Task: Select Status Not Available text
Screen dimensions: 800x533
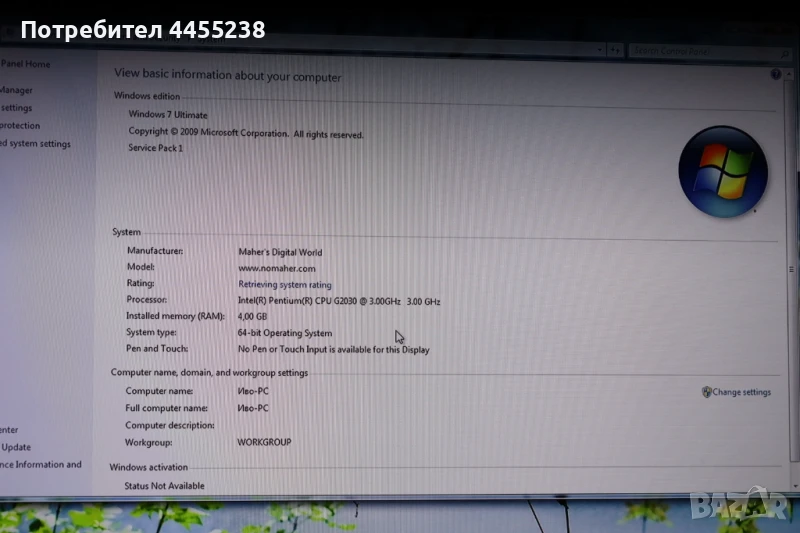Action: tap(164, 486)
